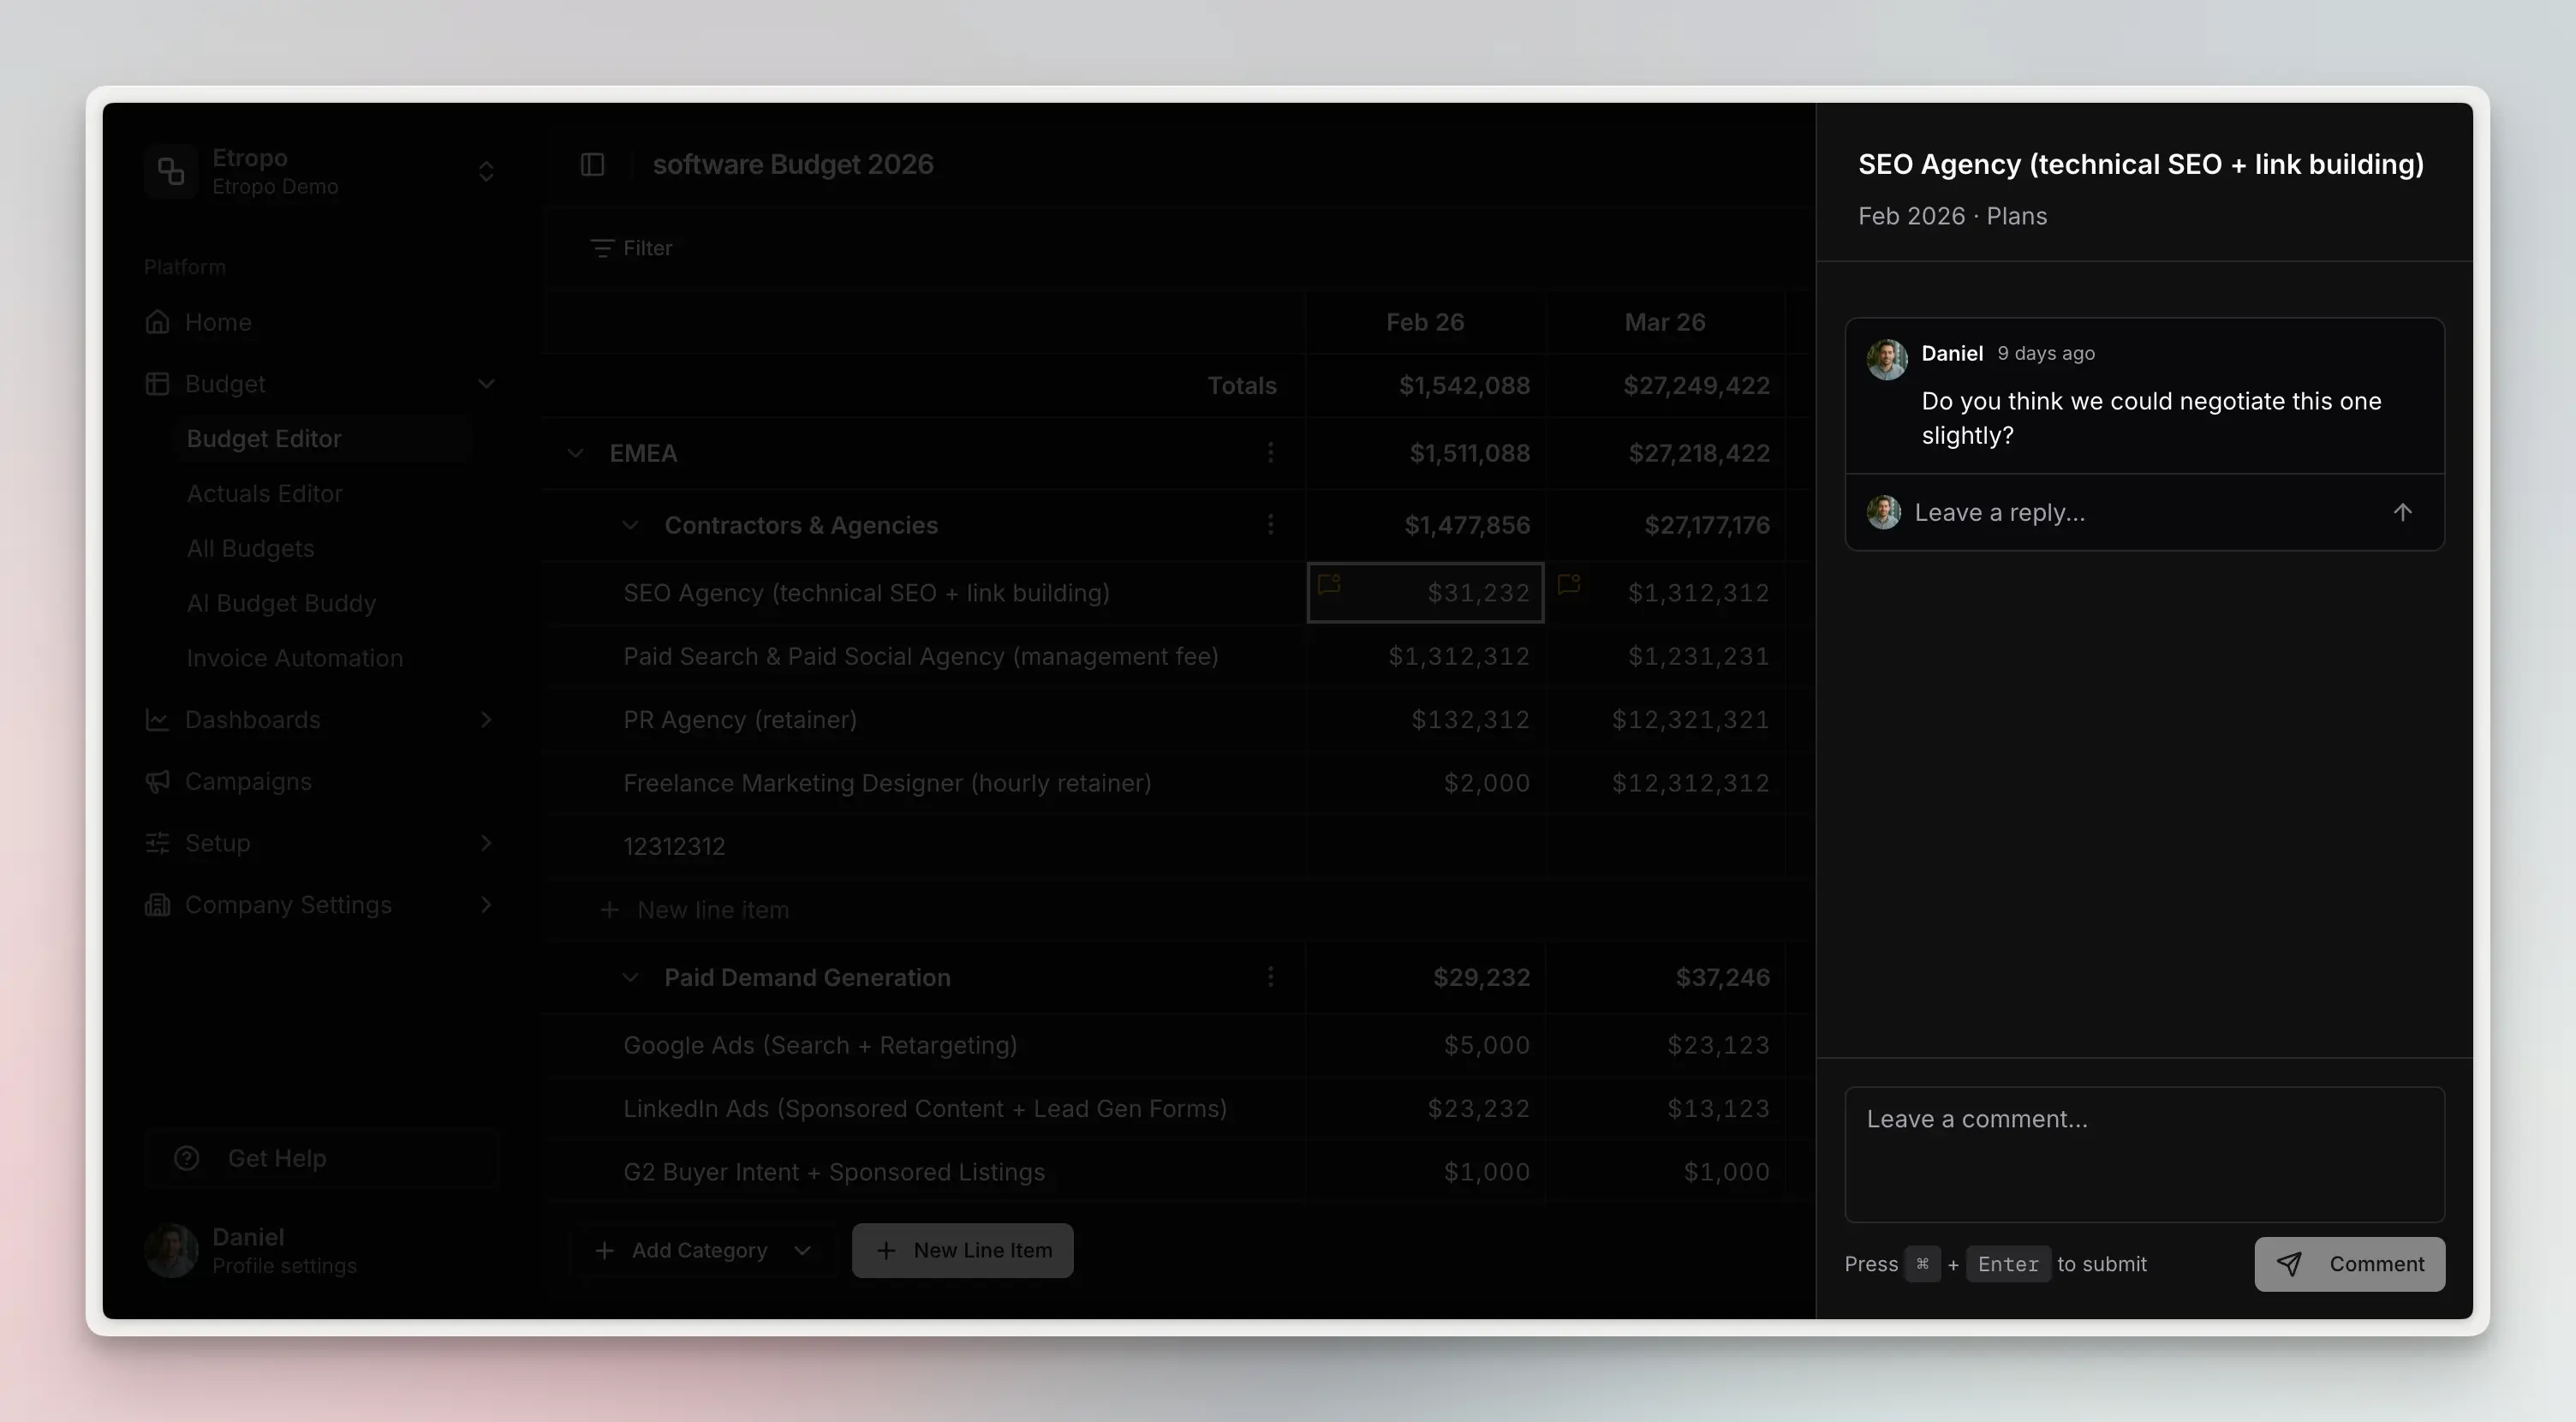This screenshot has width=2576, height=1422.
Task: Collapse the Contractors & Agencies category
Action: coord(631,525)
